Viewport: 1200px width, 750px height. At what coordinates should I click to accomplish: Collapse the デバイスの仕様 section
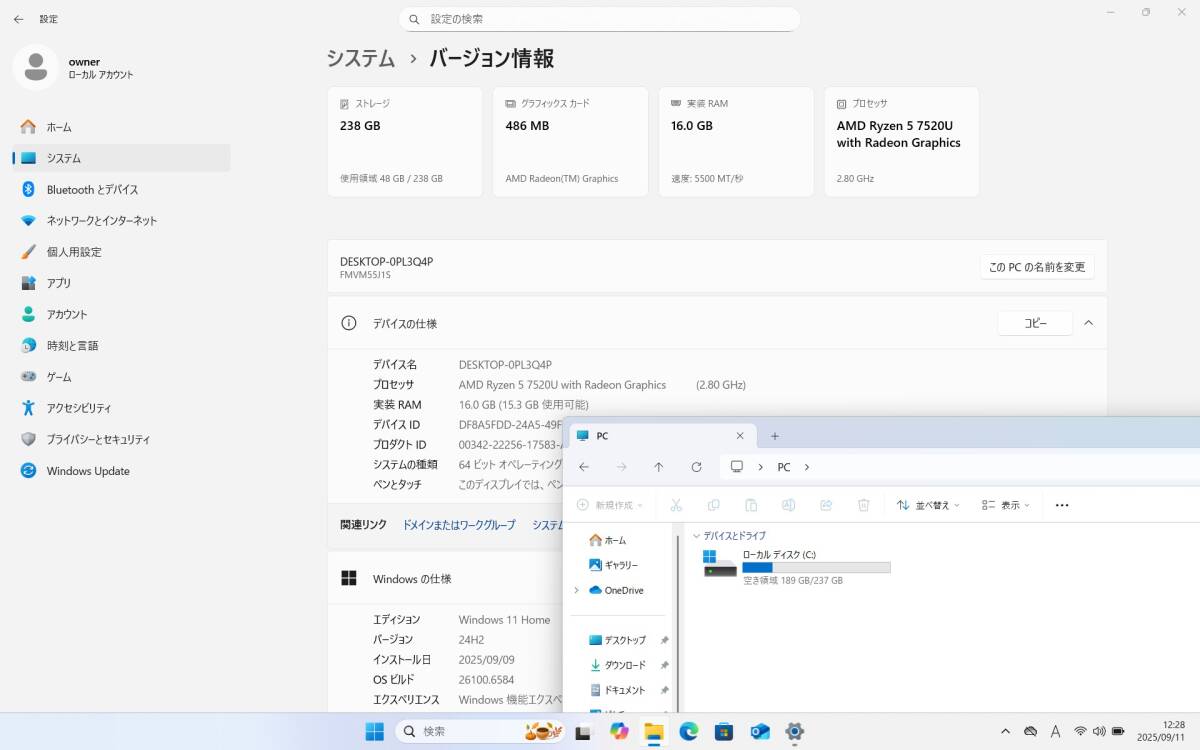(1089, 323)
